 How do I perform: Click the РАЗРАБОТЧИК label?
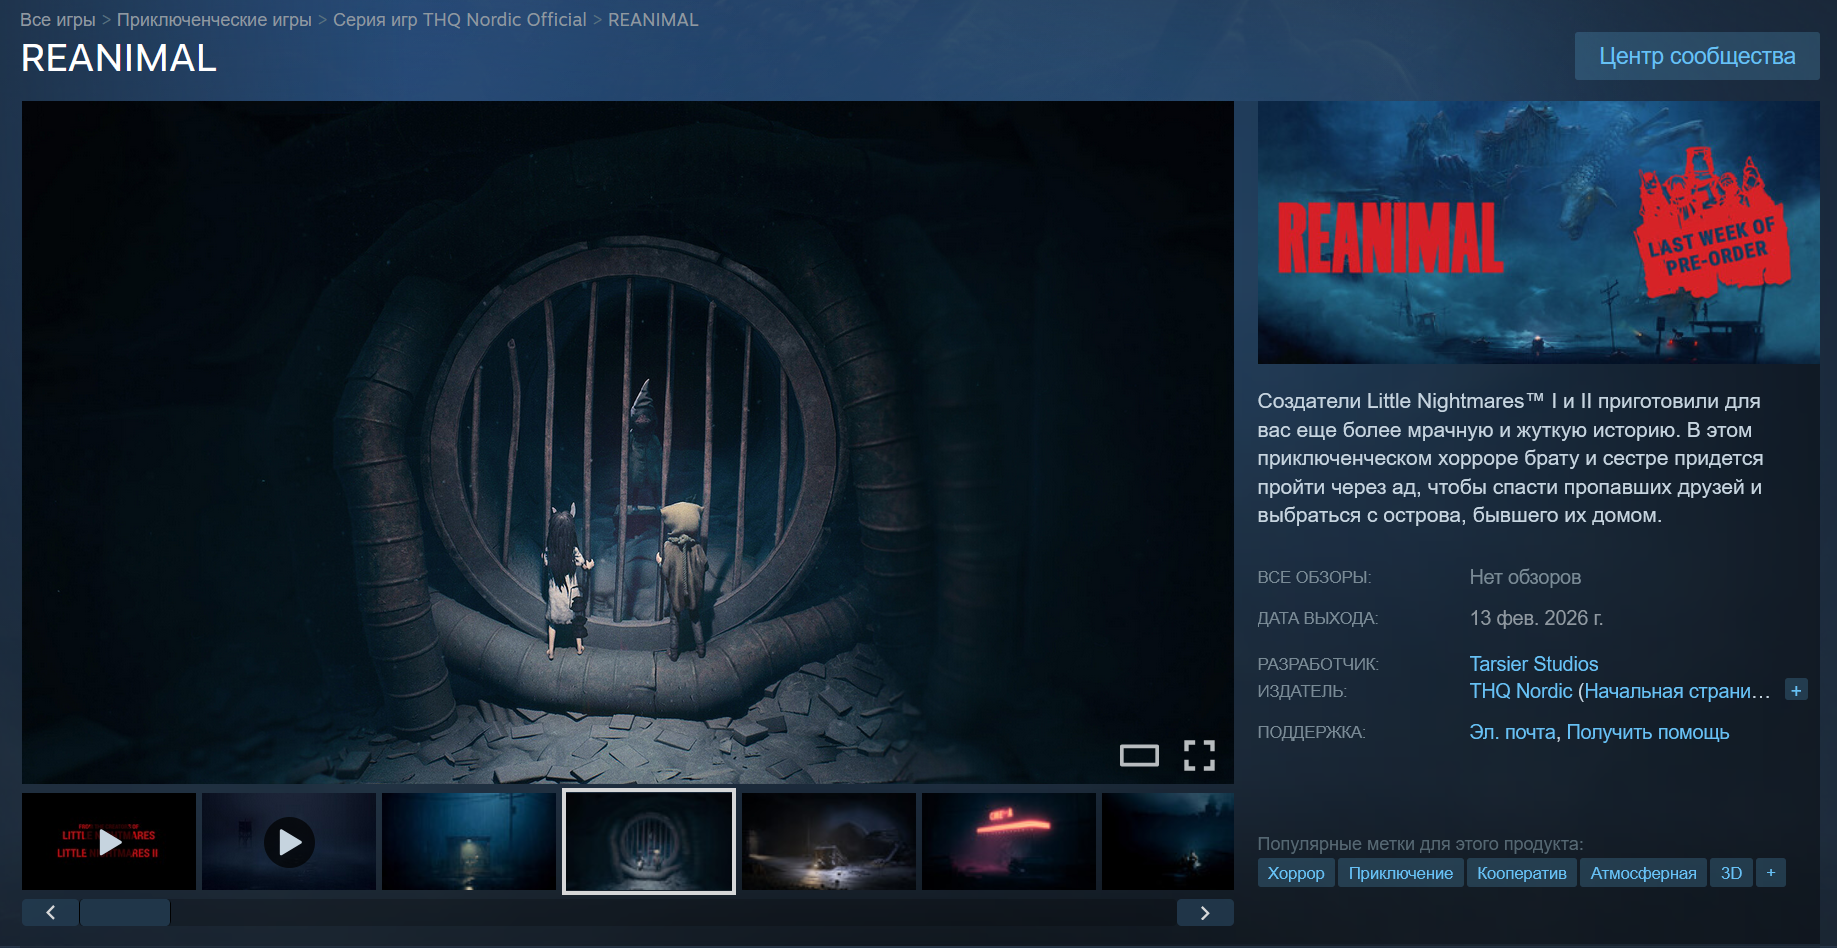[1318, 664]
